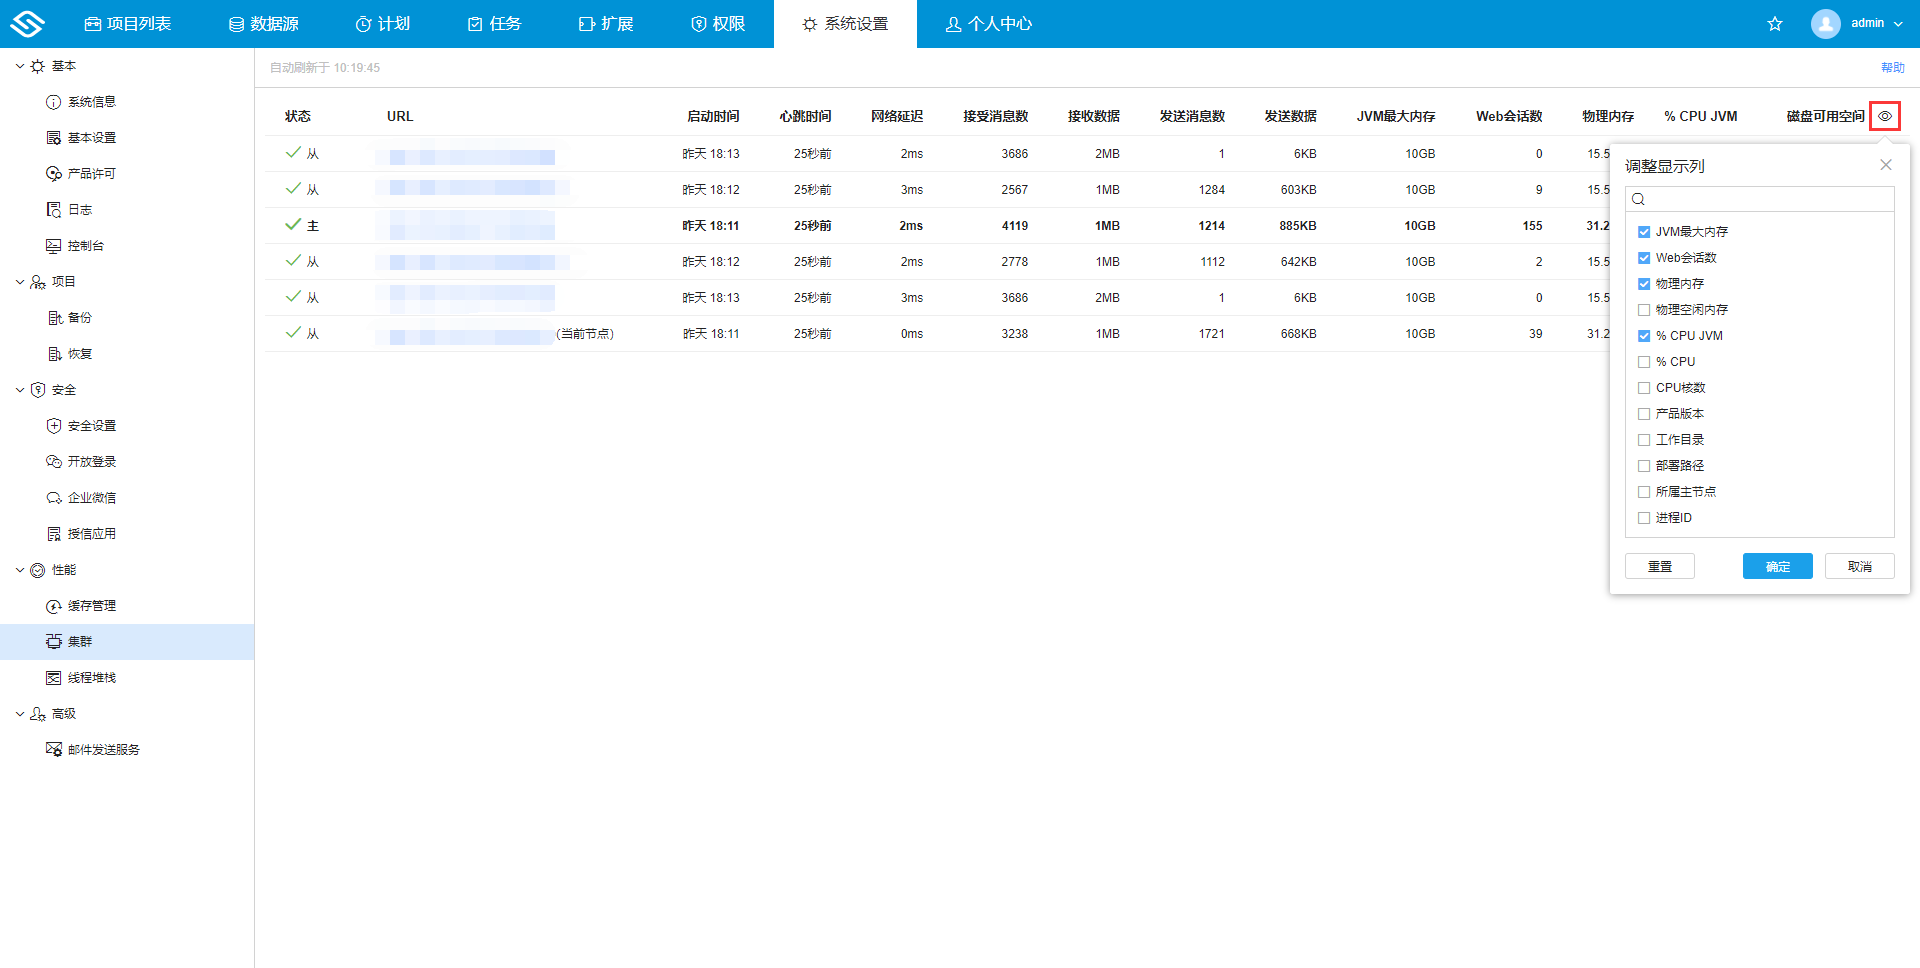The height and width of the screenshot is (968, 1920).
Task: Click the favorites star icon
Action: pos(1775,24)
